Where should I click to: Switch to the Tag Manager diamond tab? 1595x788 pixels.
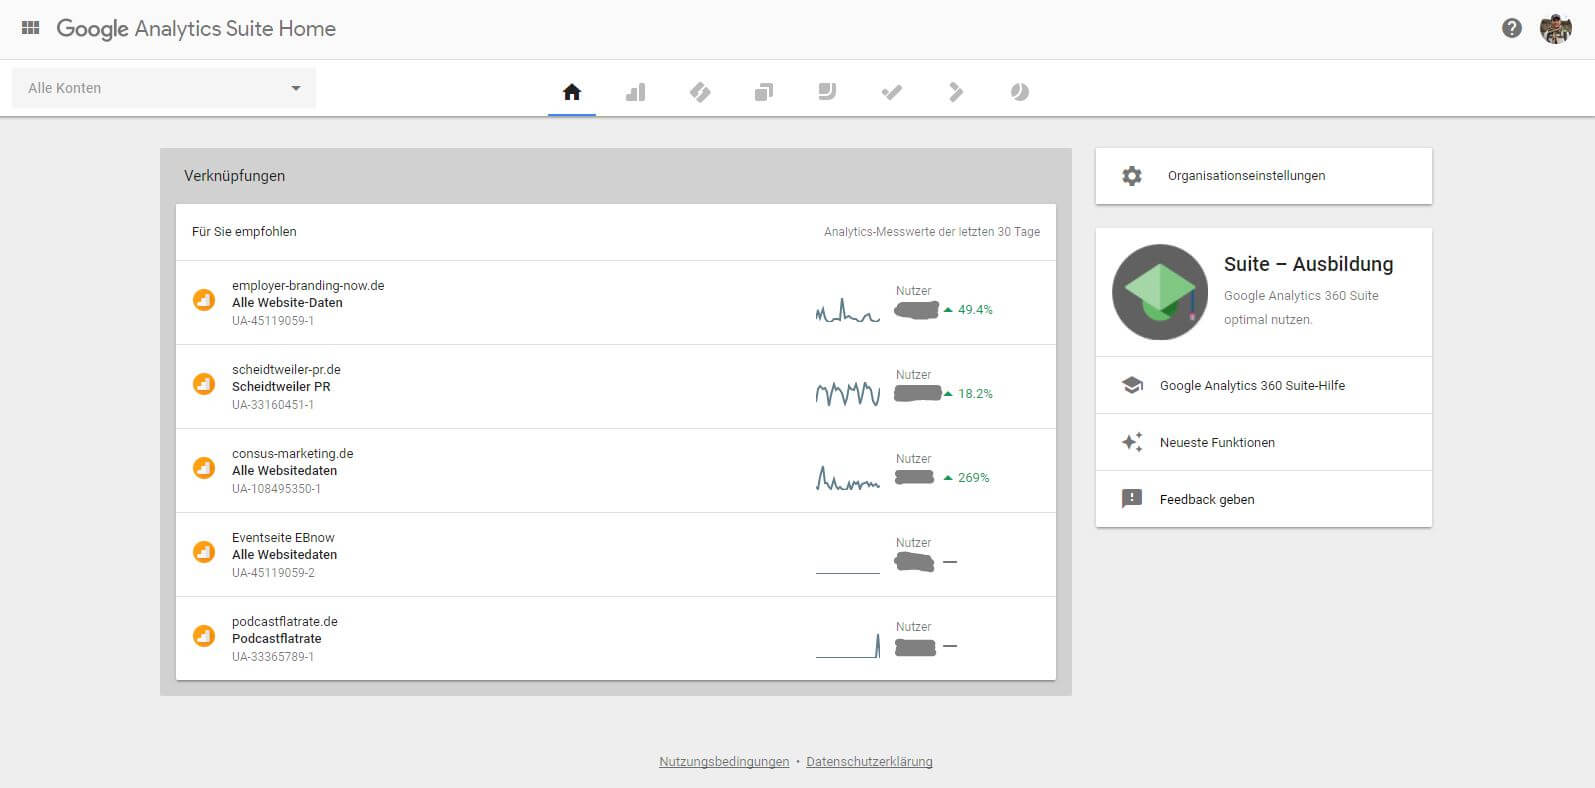point(700,92)
